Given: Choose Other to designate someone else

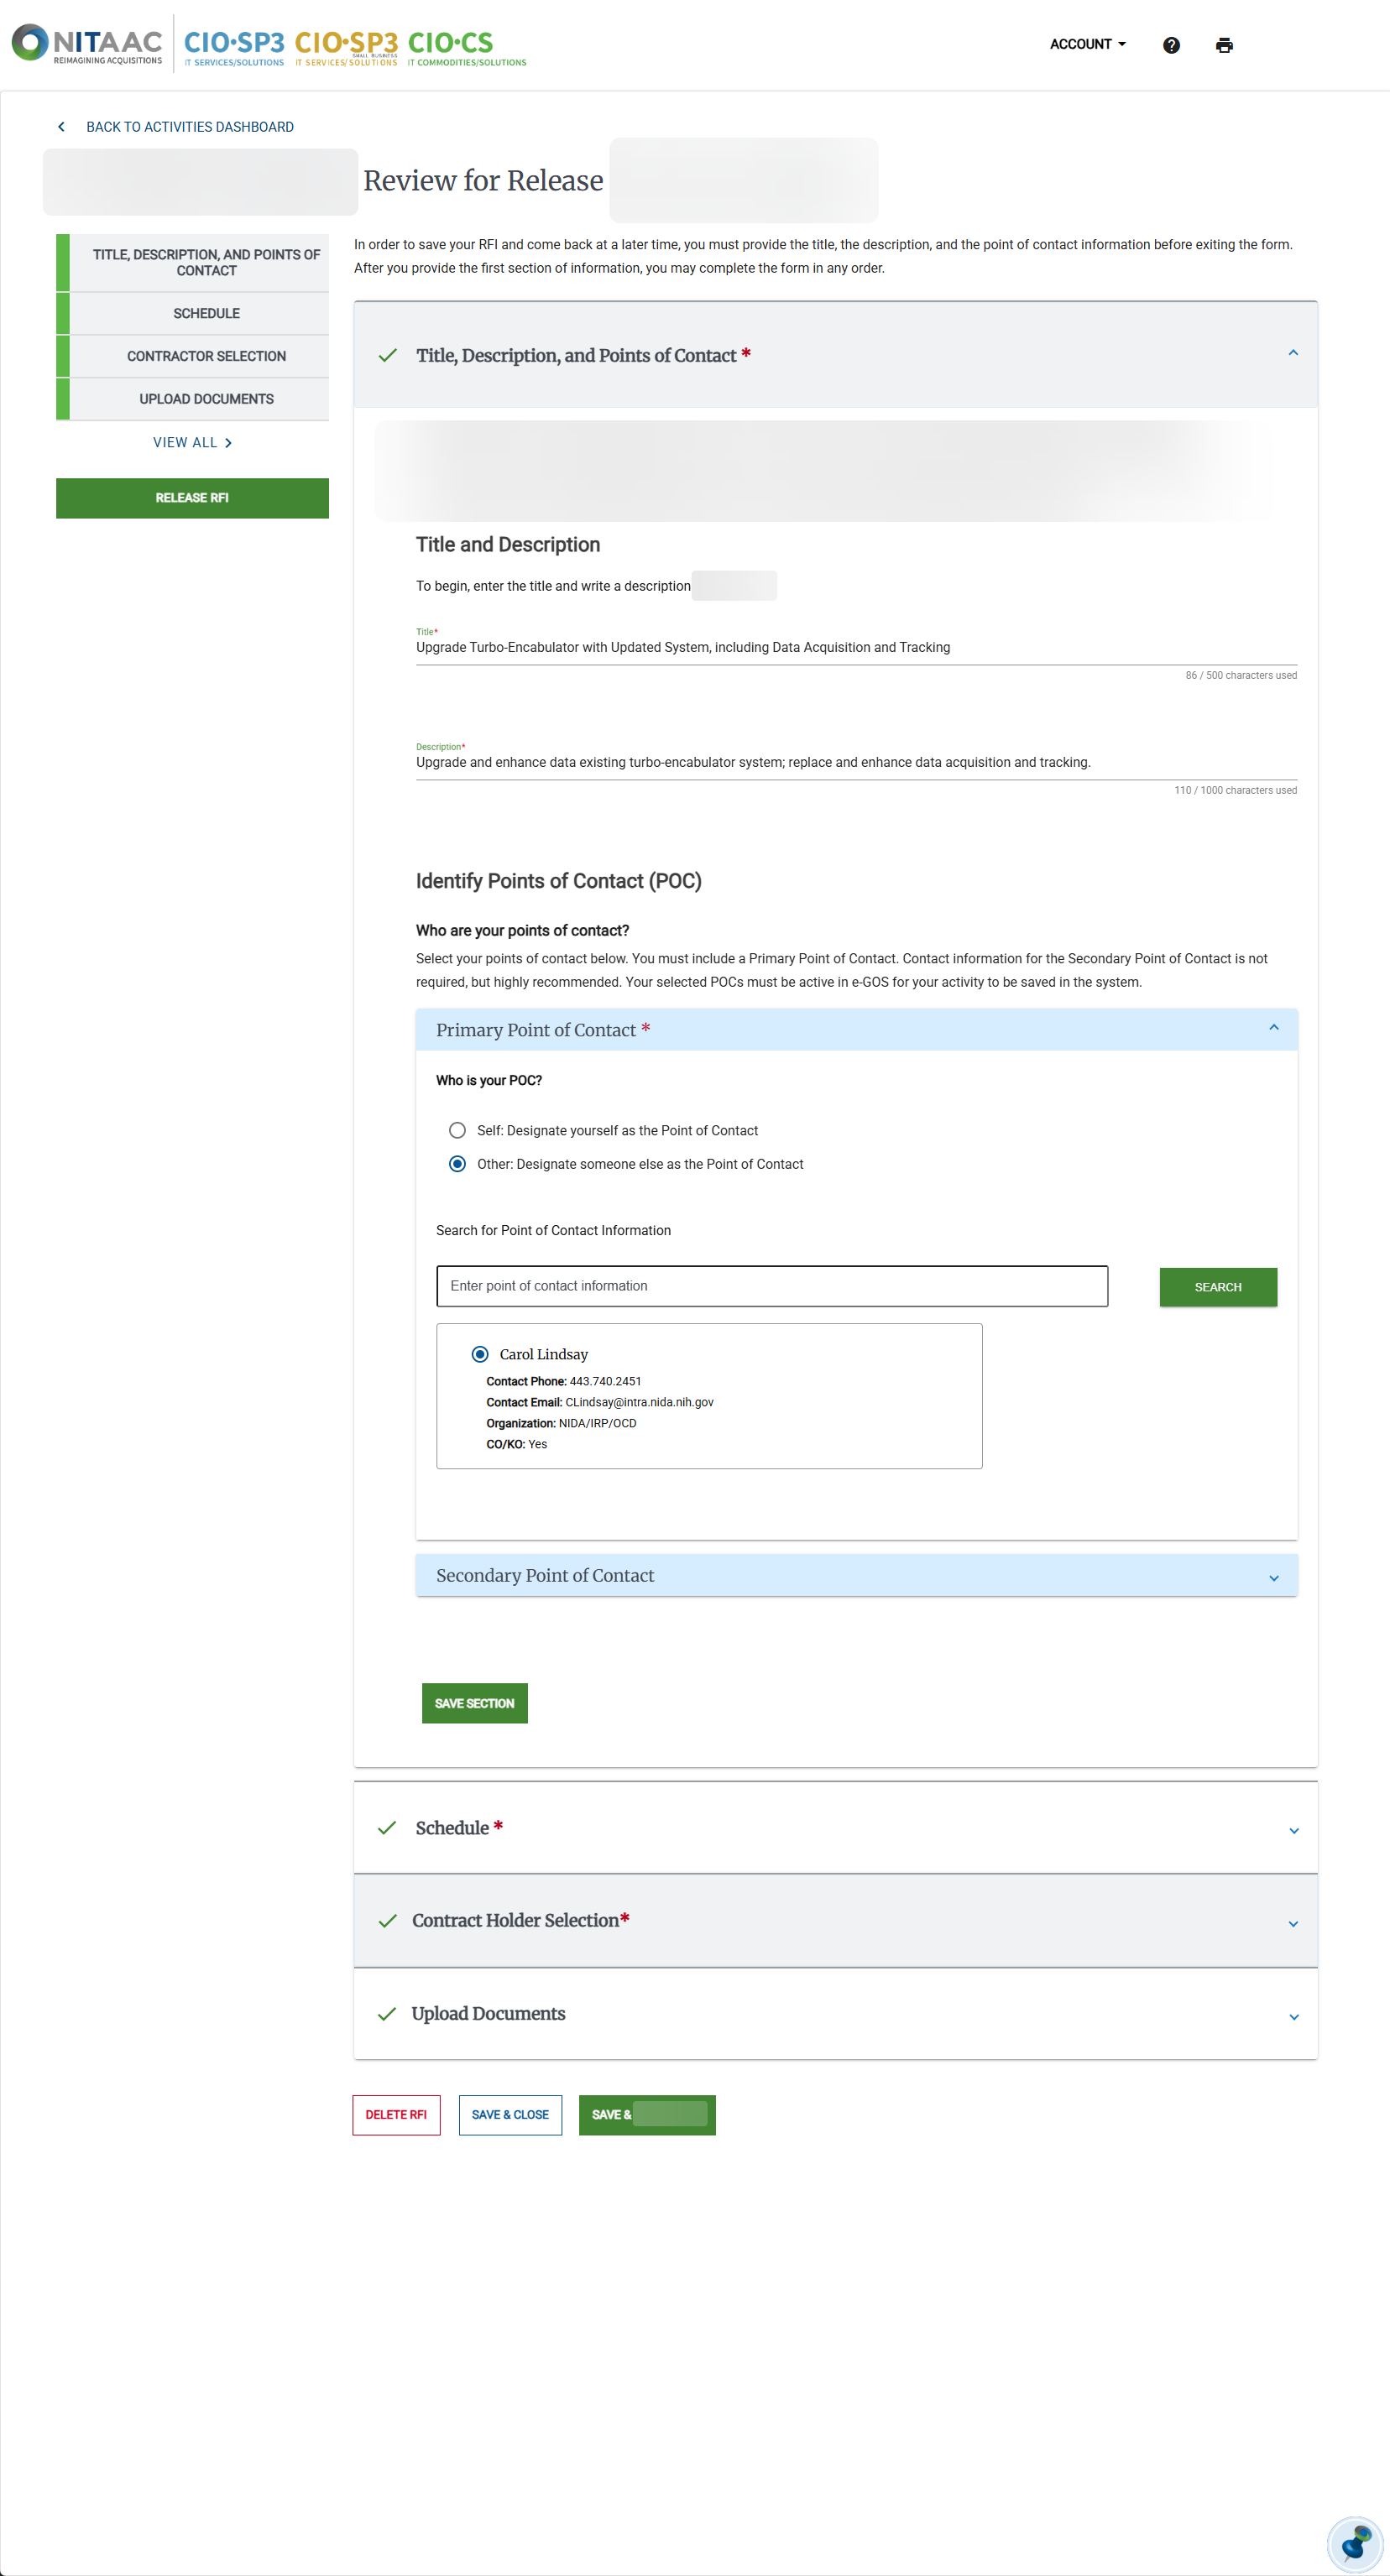Looking at the screenshot, I should pyautogui.click(x=458, y=1164).
